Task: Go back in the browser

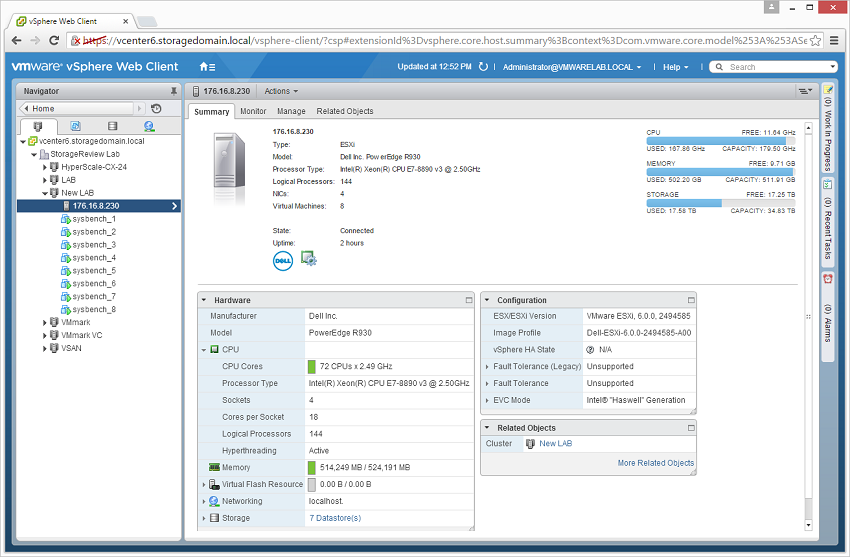Action: pos(16,40)
